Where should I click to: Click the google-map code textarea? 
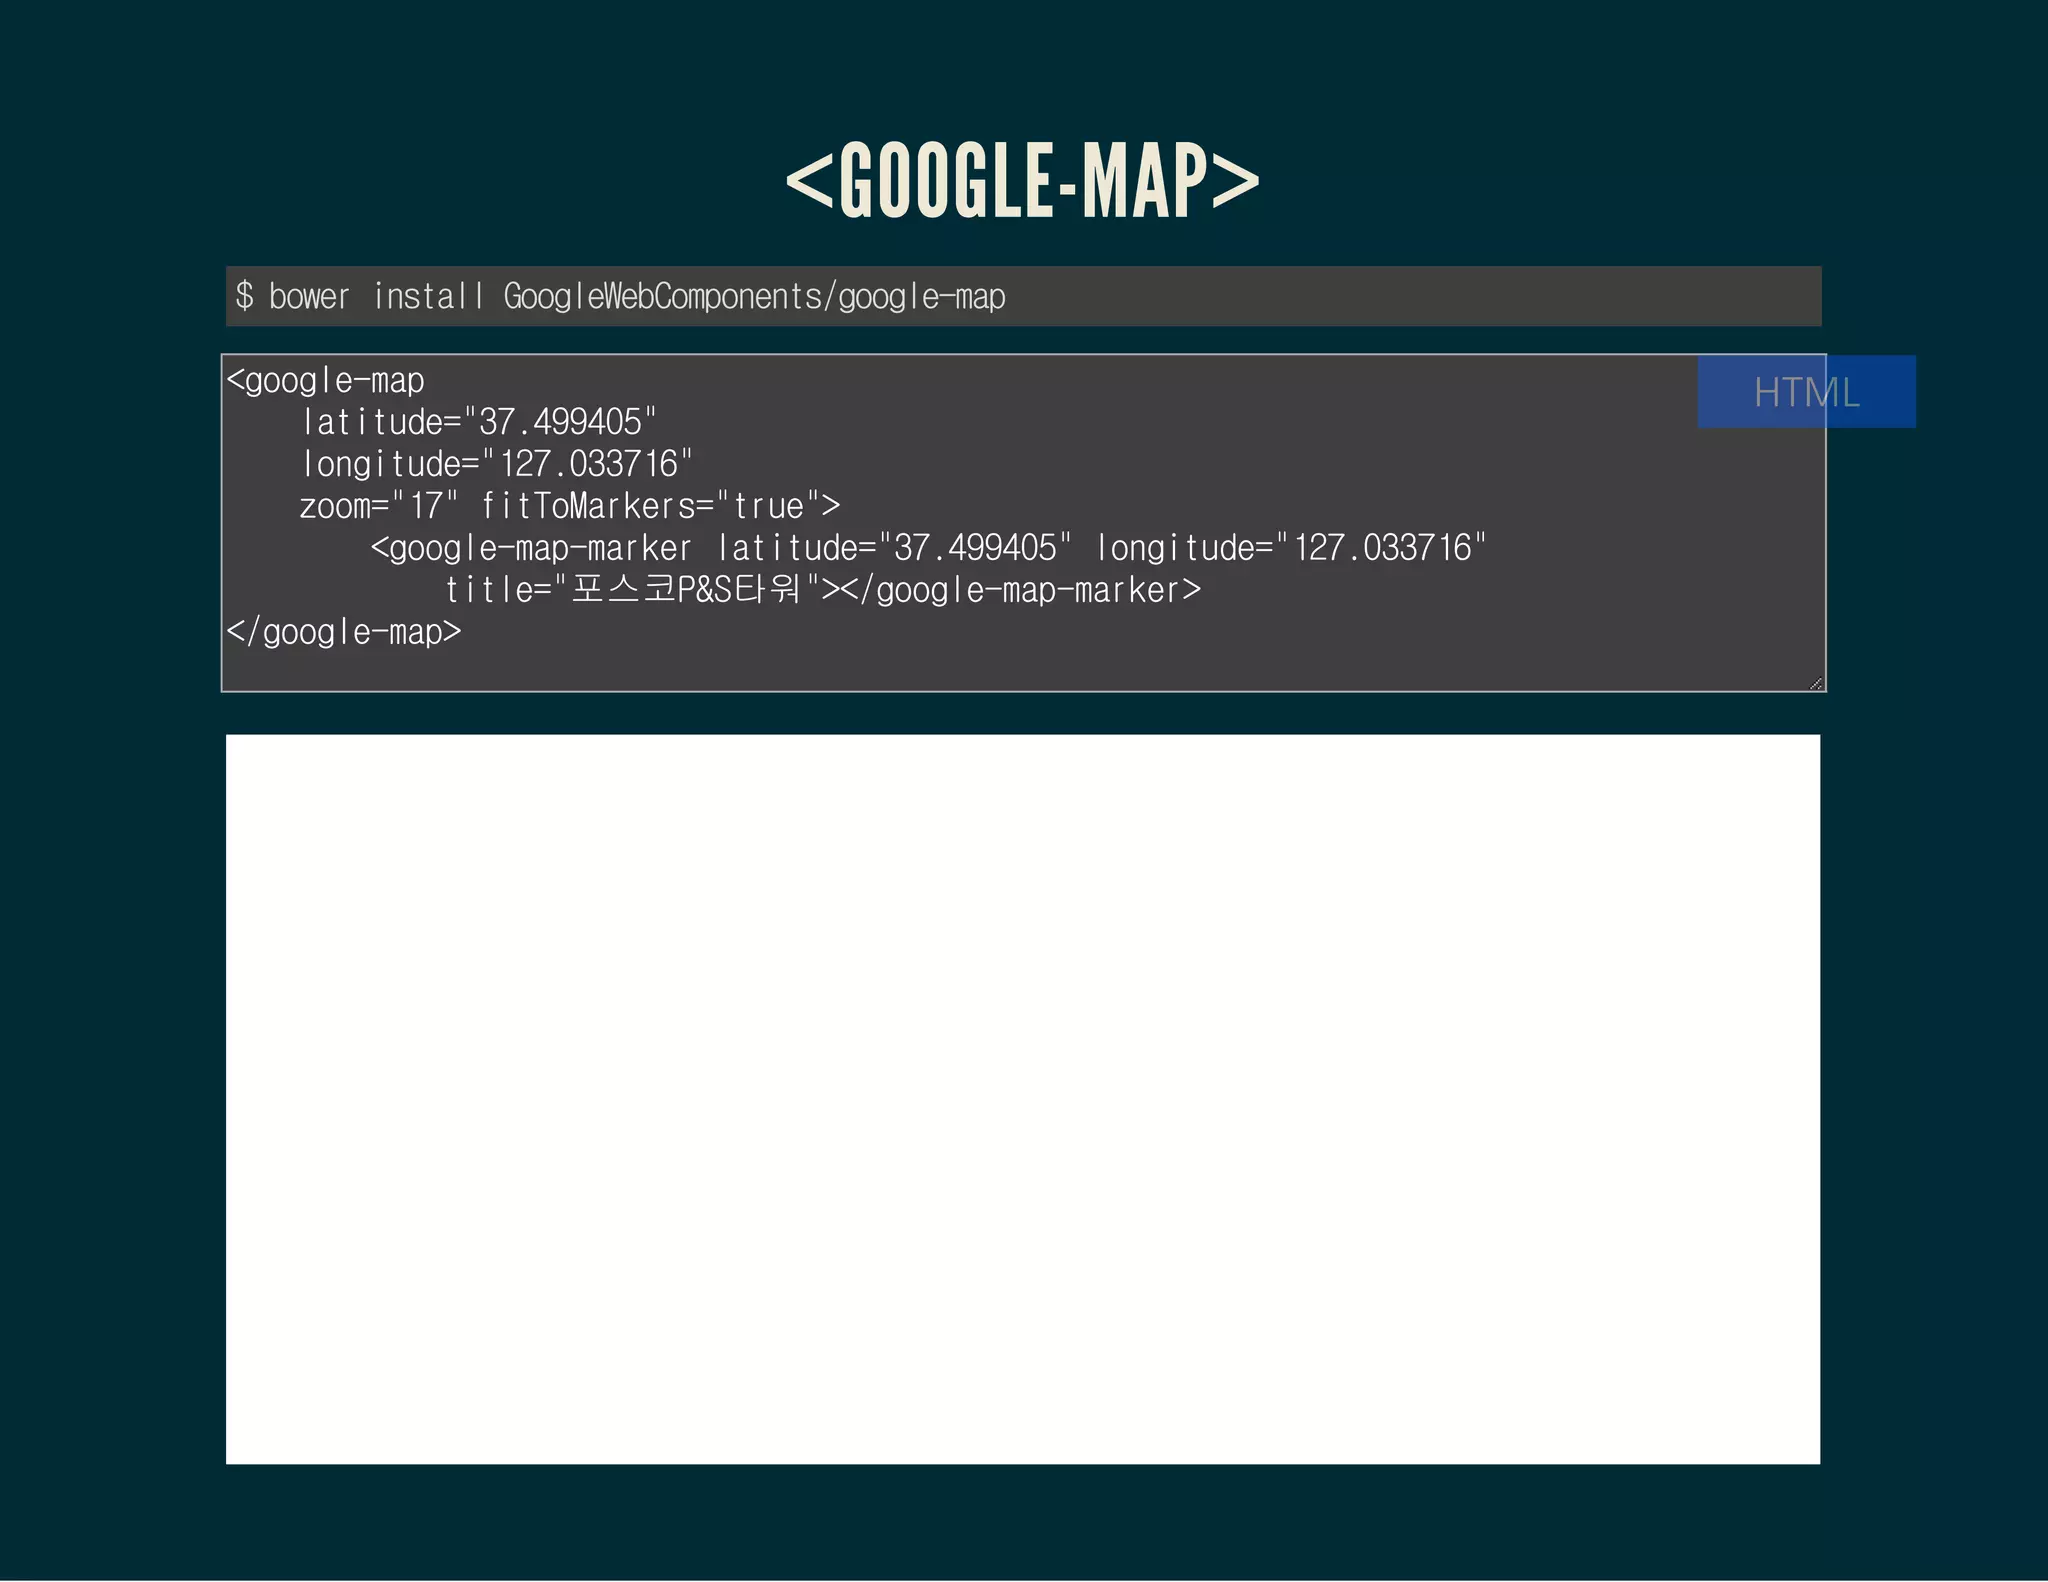pyautogui.click(x=1023, y=523)
